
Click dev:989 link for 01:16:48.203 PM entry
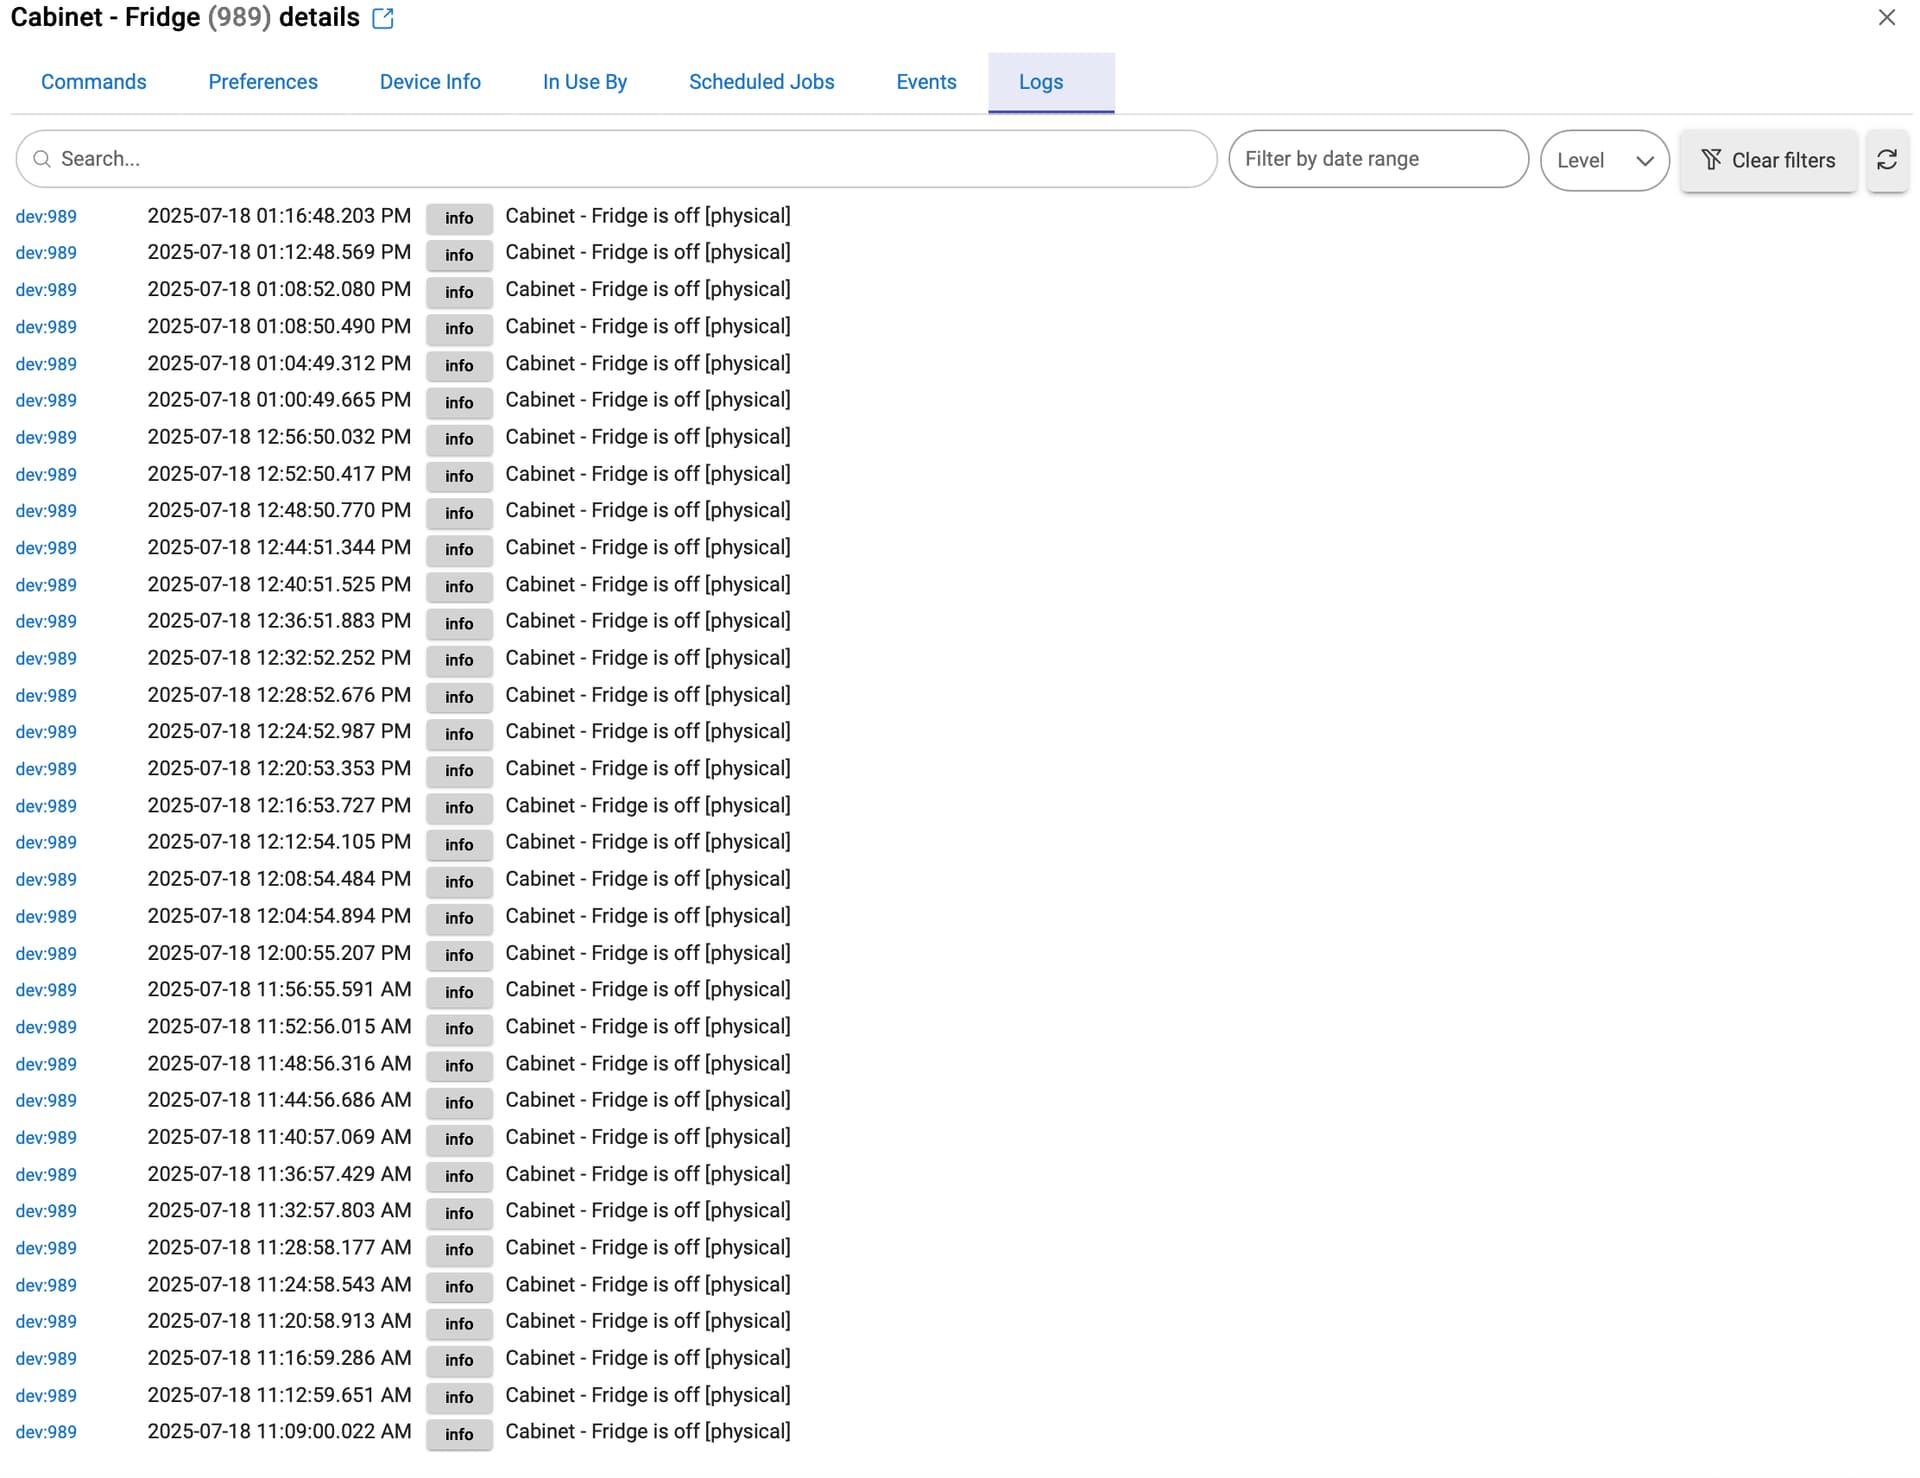point(46,217)
